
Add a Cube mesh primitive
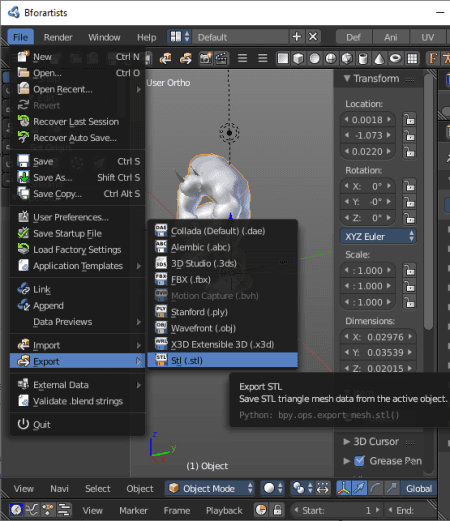[x=298, y=59]
